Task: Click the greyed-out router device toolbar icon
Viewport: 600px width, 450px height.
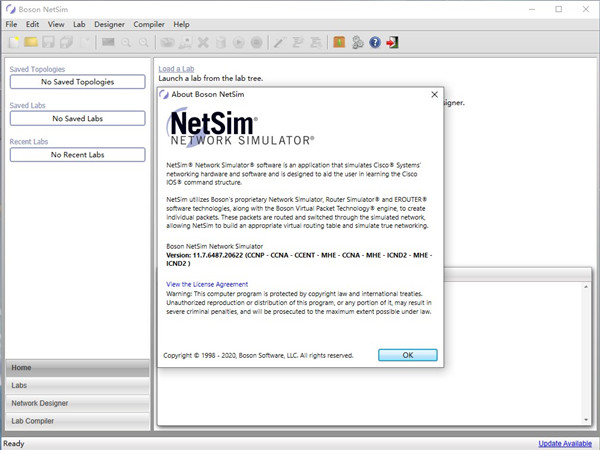Action: tap(167, 42)
